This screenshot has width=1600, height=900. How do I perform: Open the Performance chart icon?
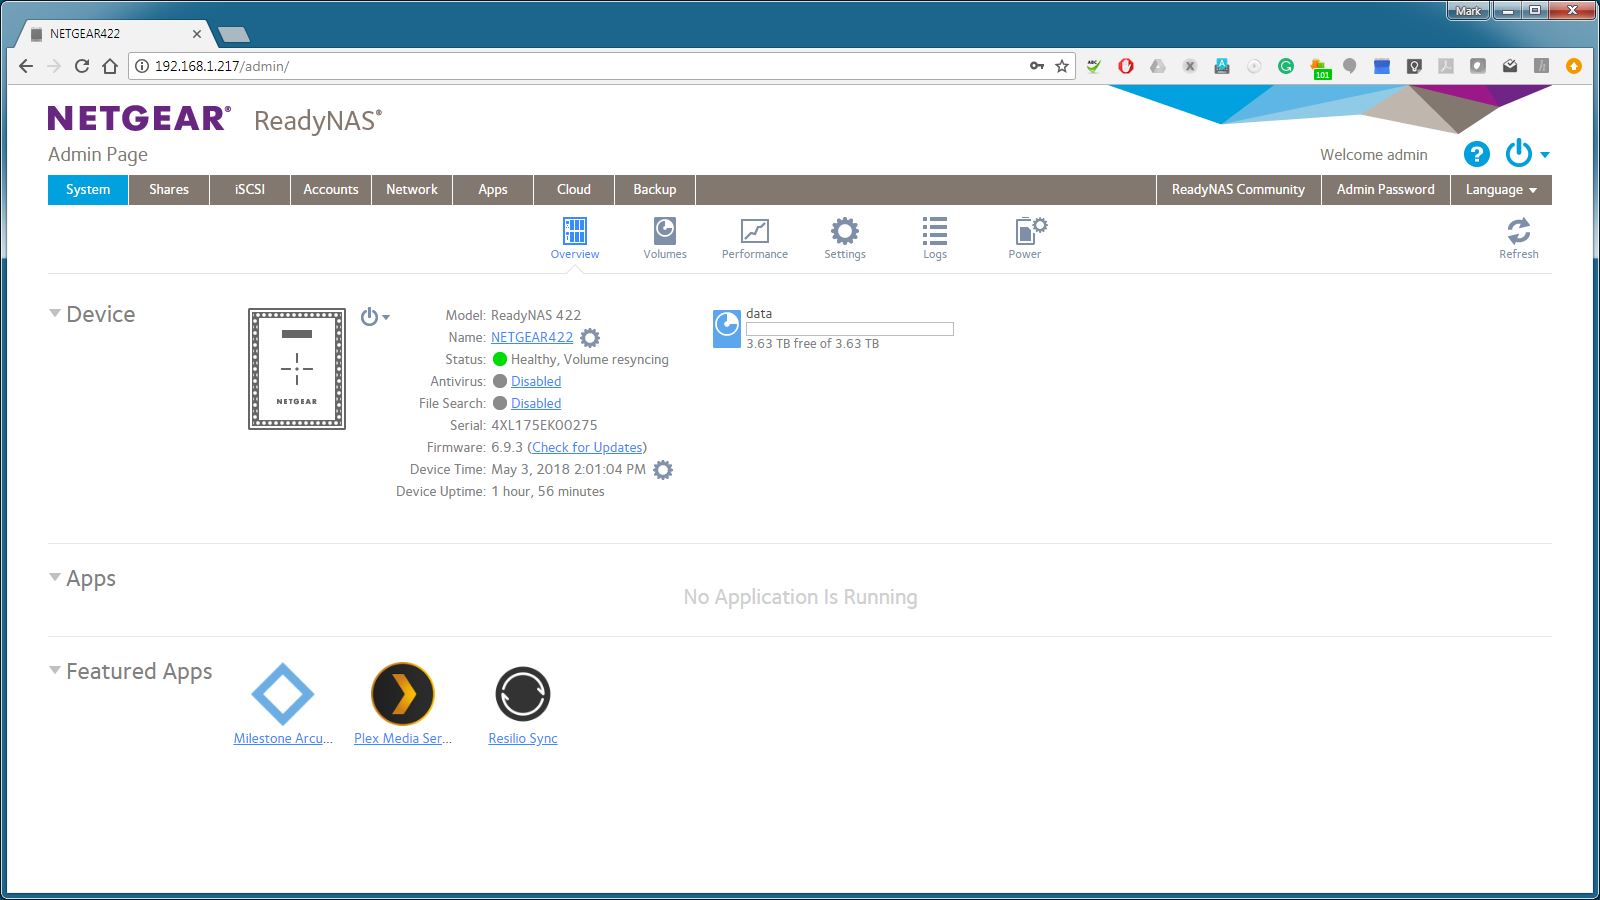755,231
